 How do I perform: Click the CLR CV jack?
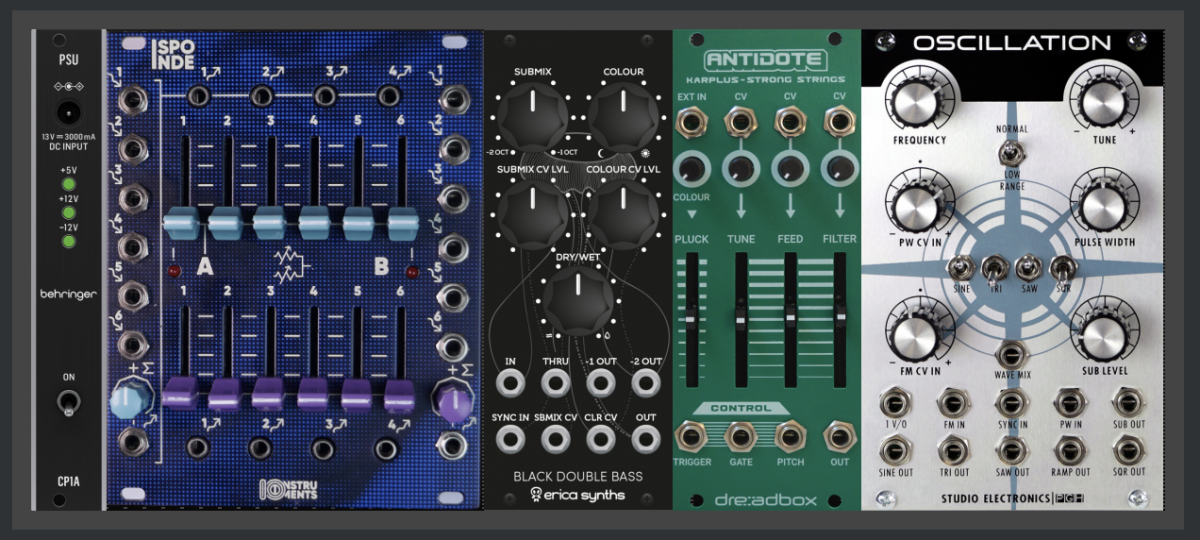coord(600,438)
